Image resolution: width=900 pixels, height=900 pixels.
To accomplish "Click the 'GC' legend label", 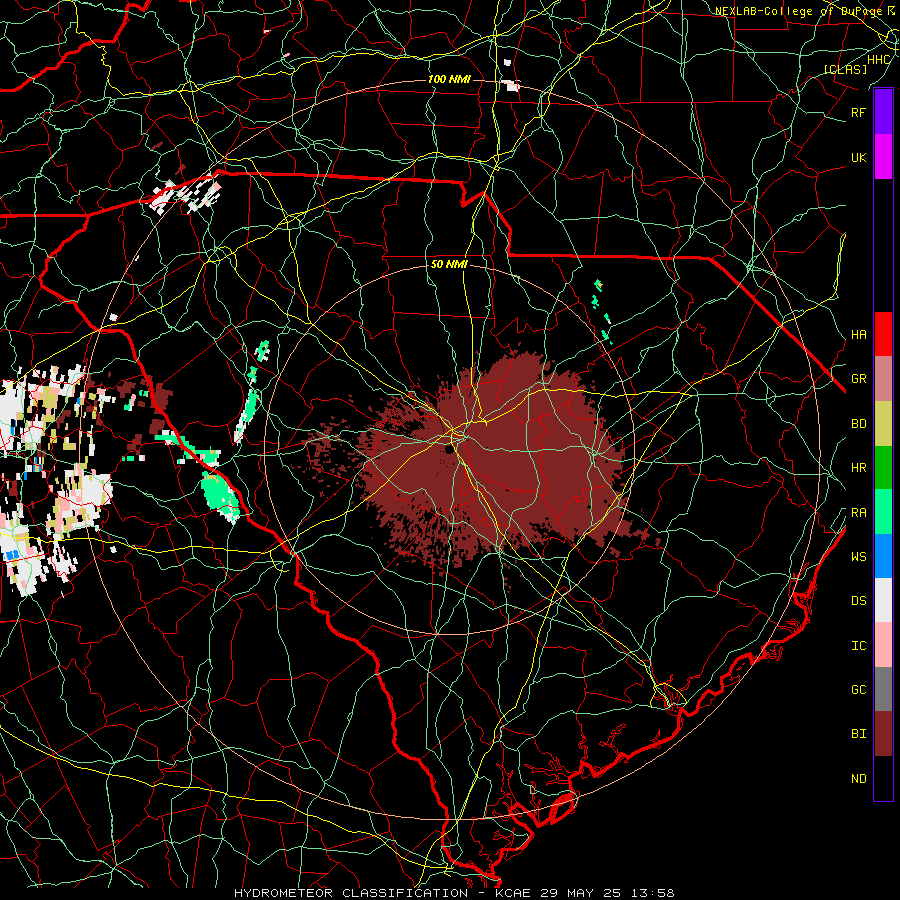I will pyautogui.click(x=858, y=690).
